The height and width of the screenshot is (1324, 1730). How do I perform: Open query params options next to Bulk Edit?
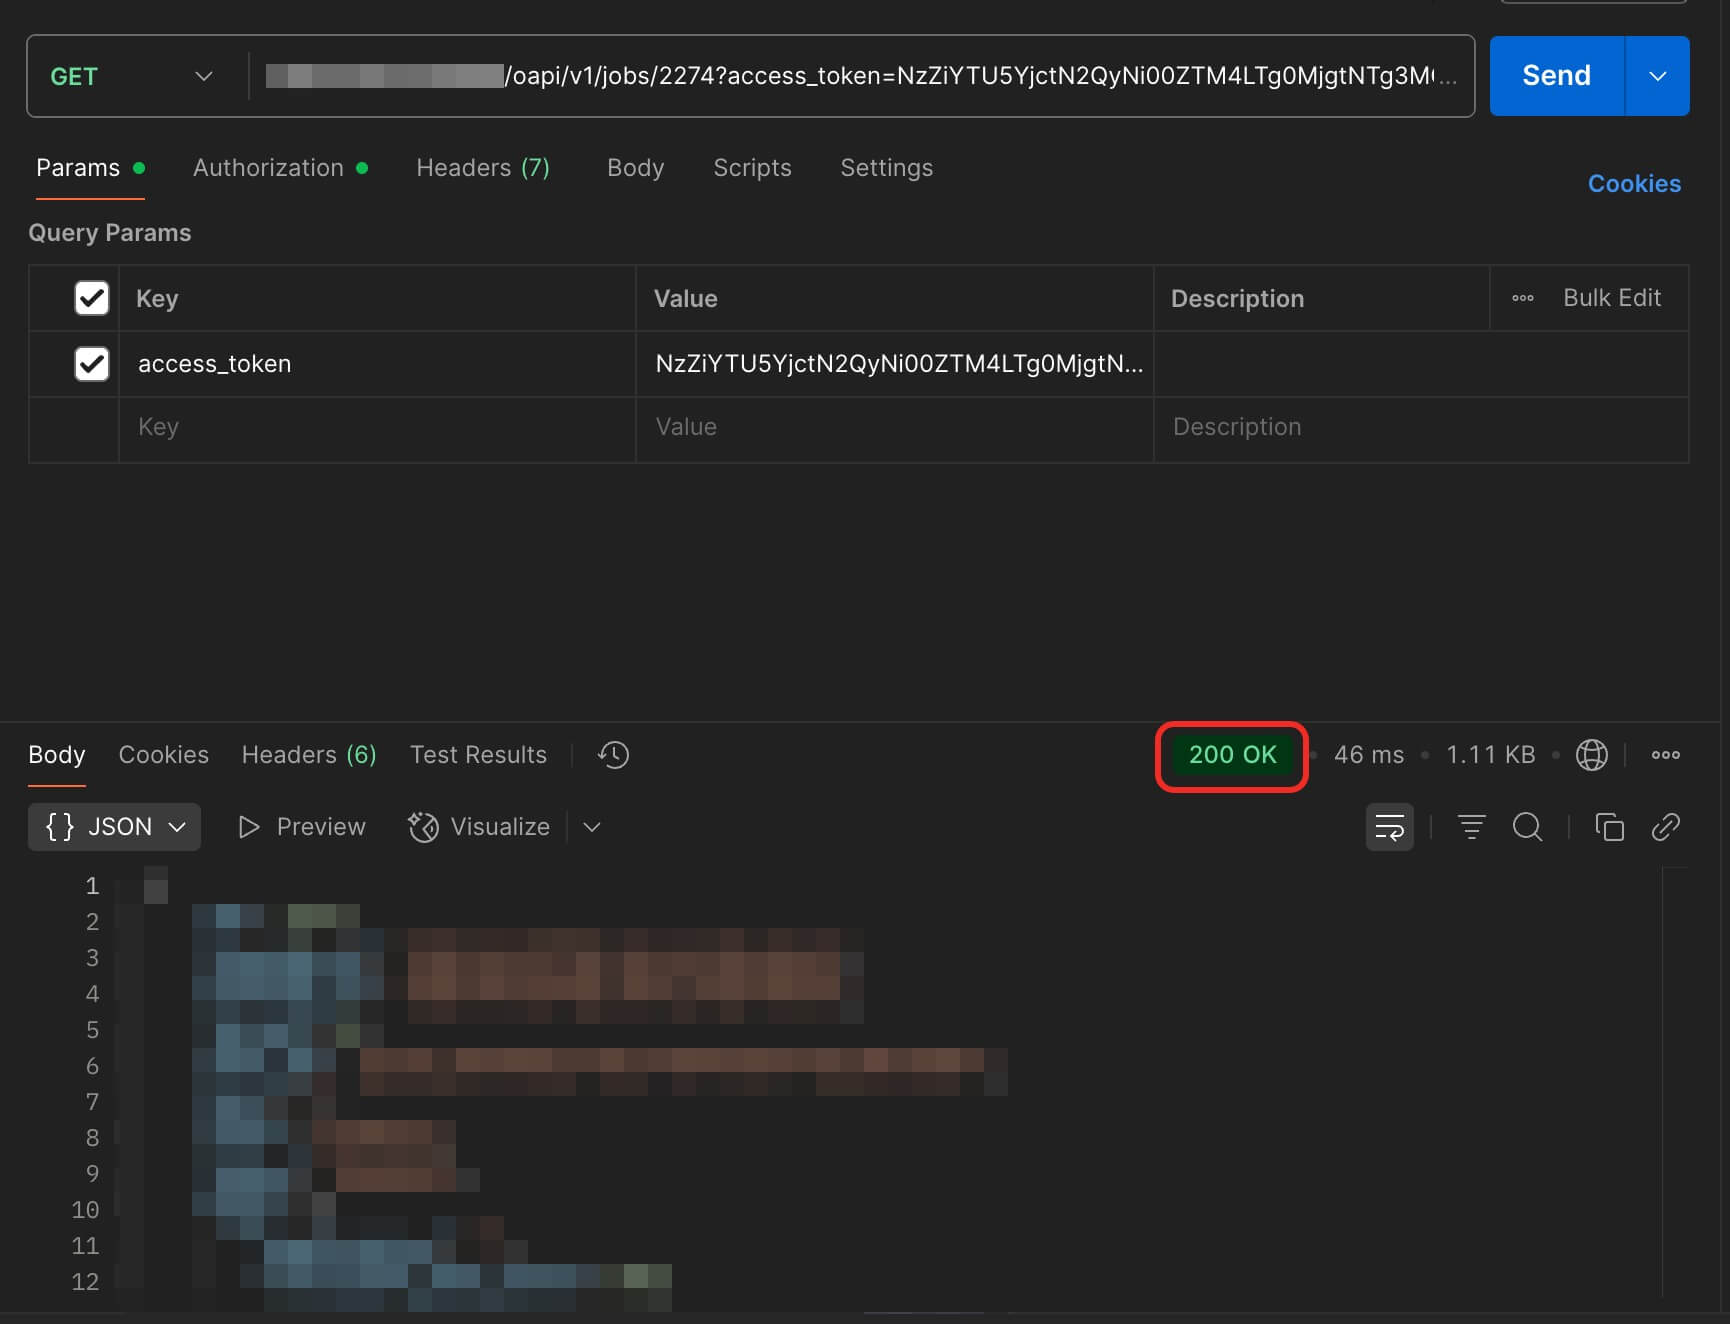click(1522, 297)
